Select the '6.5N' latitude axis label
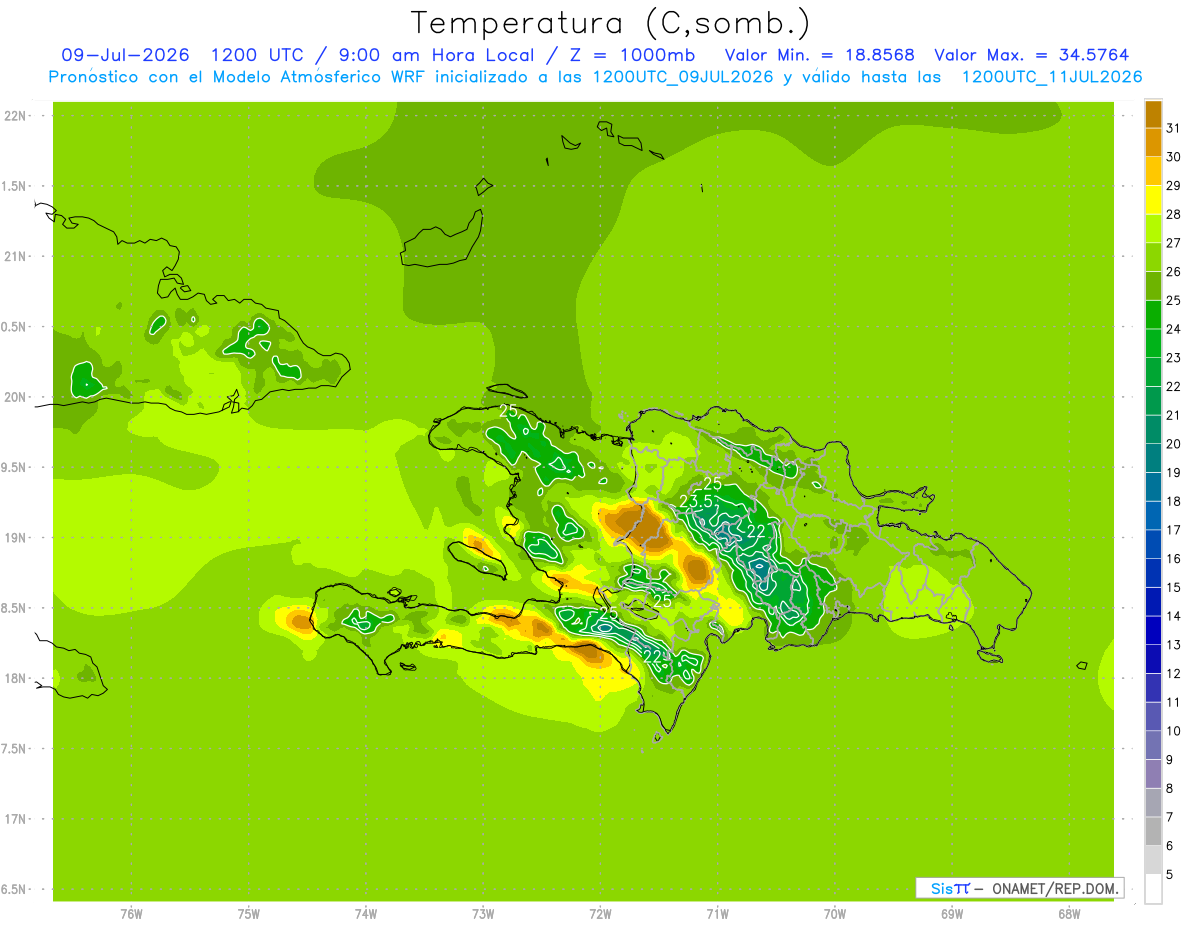 pyautogui.click(x=14, y=889)
